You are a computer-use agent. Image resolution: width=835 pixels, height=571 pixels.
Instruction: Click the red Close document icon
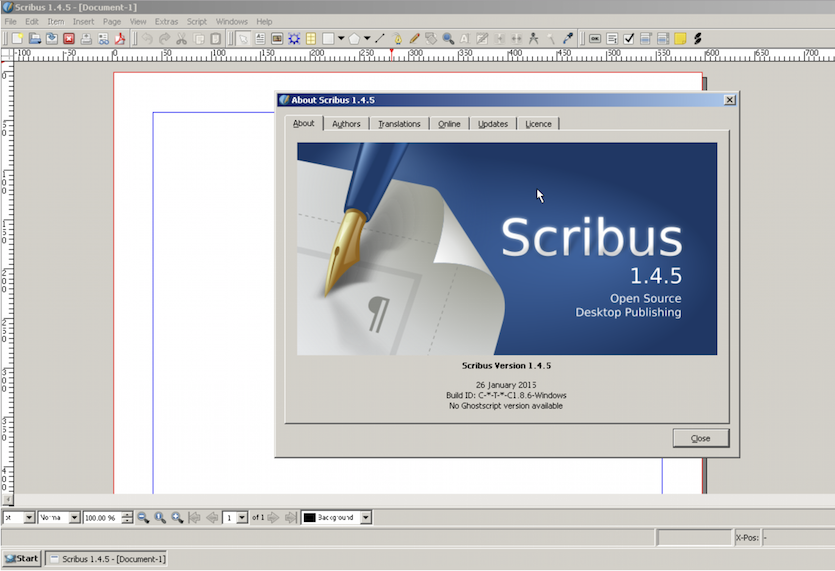coord(69,38)
